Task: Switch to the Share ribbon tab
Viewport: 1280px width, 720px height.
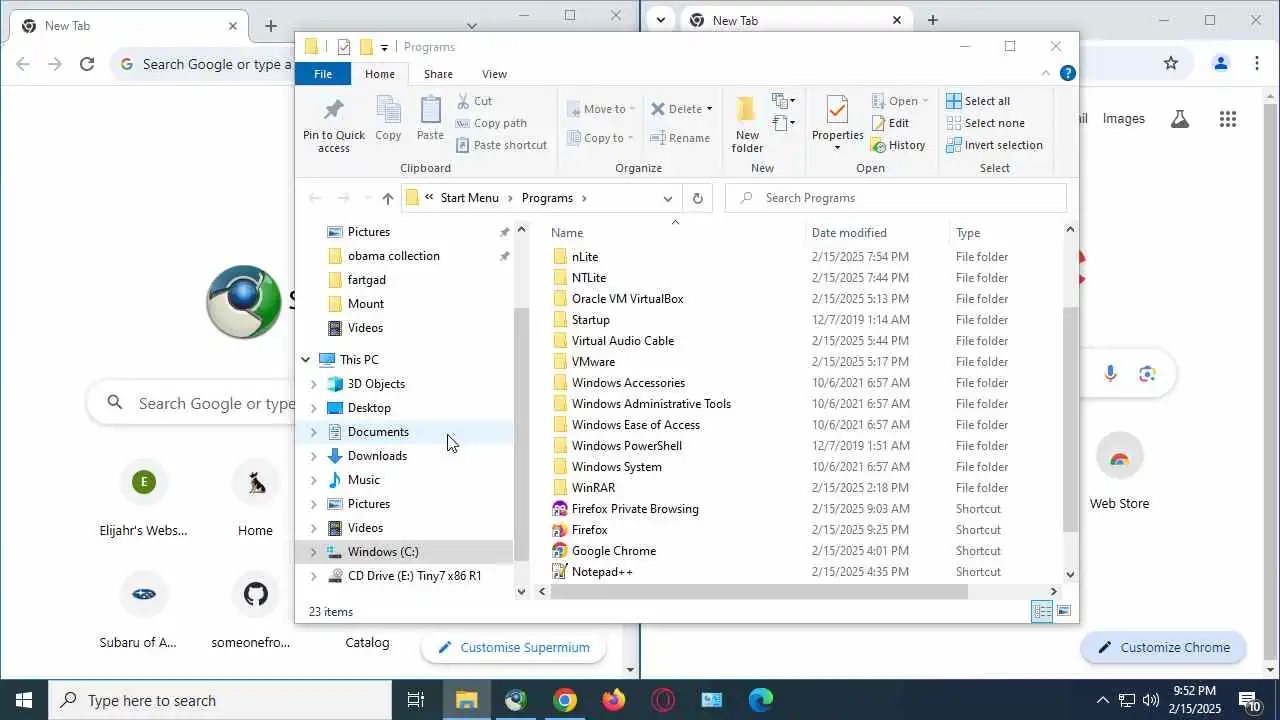Action: [438, 74]
